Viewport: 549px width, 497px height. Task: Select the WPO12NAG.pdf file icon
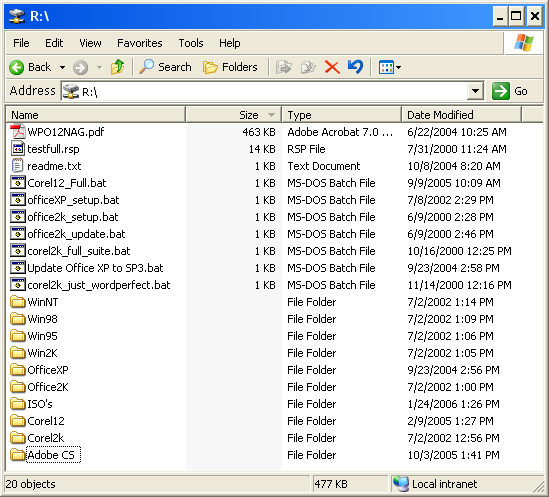18,132
